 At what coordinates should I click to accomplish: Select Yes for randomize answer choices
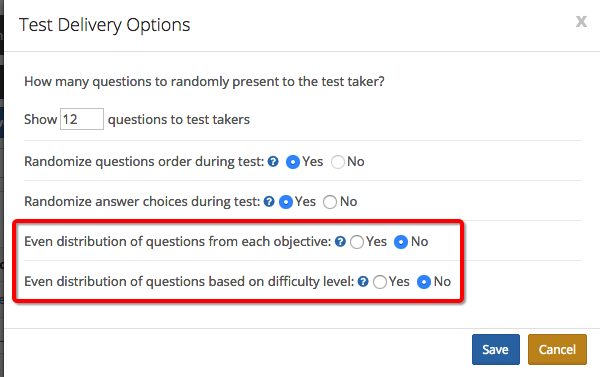coord(286,202)
